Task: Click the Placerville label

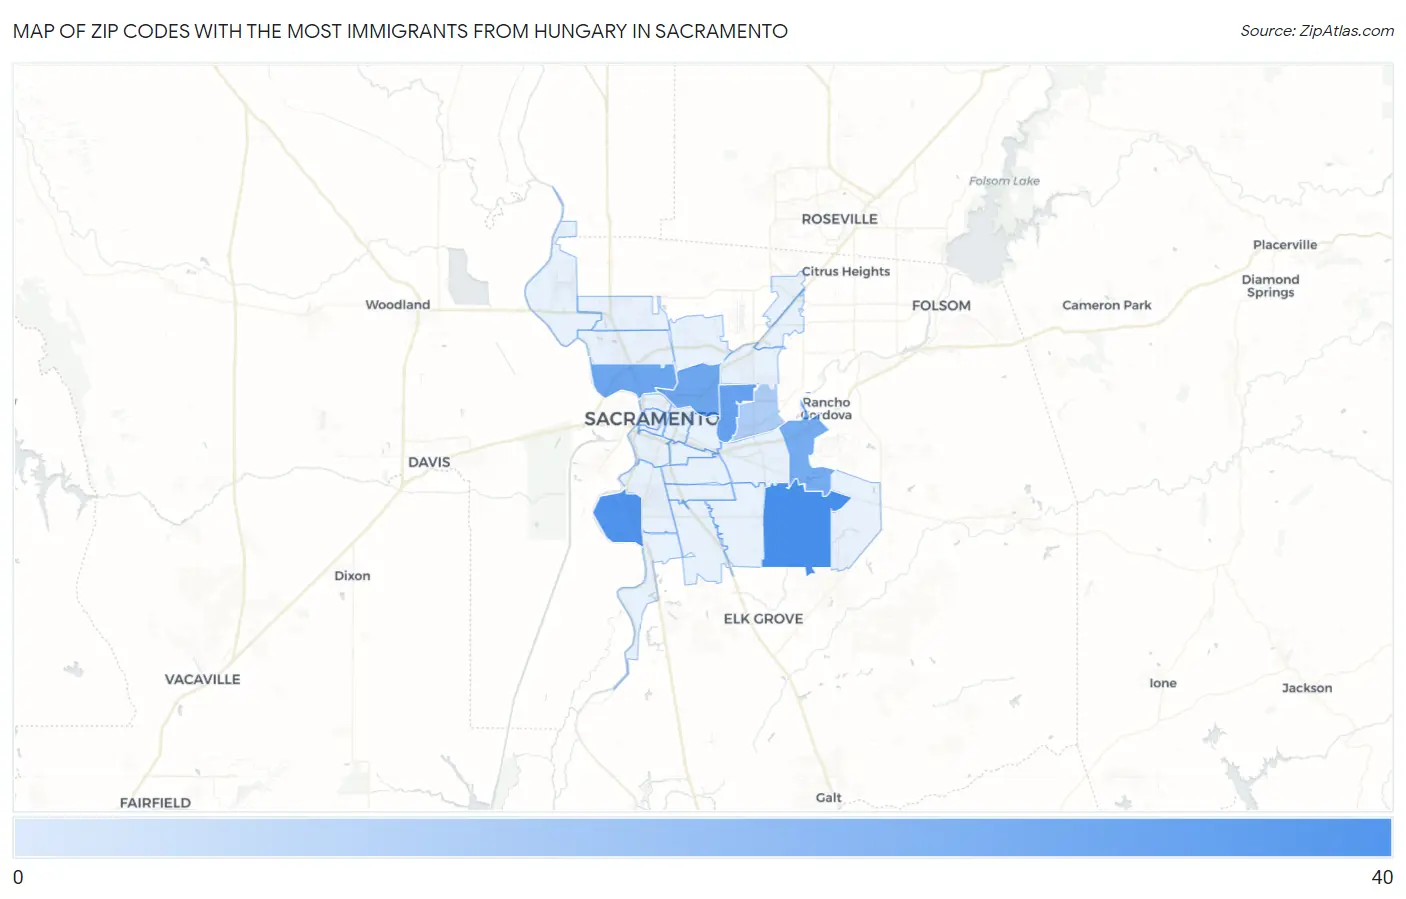Action: coord(1285,245)
